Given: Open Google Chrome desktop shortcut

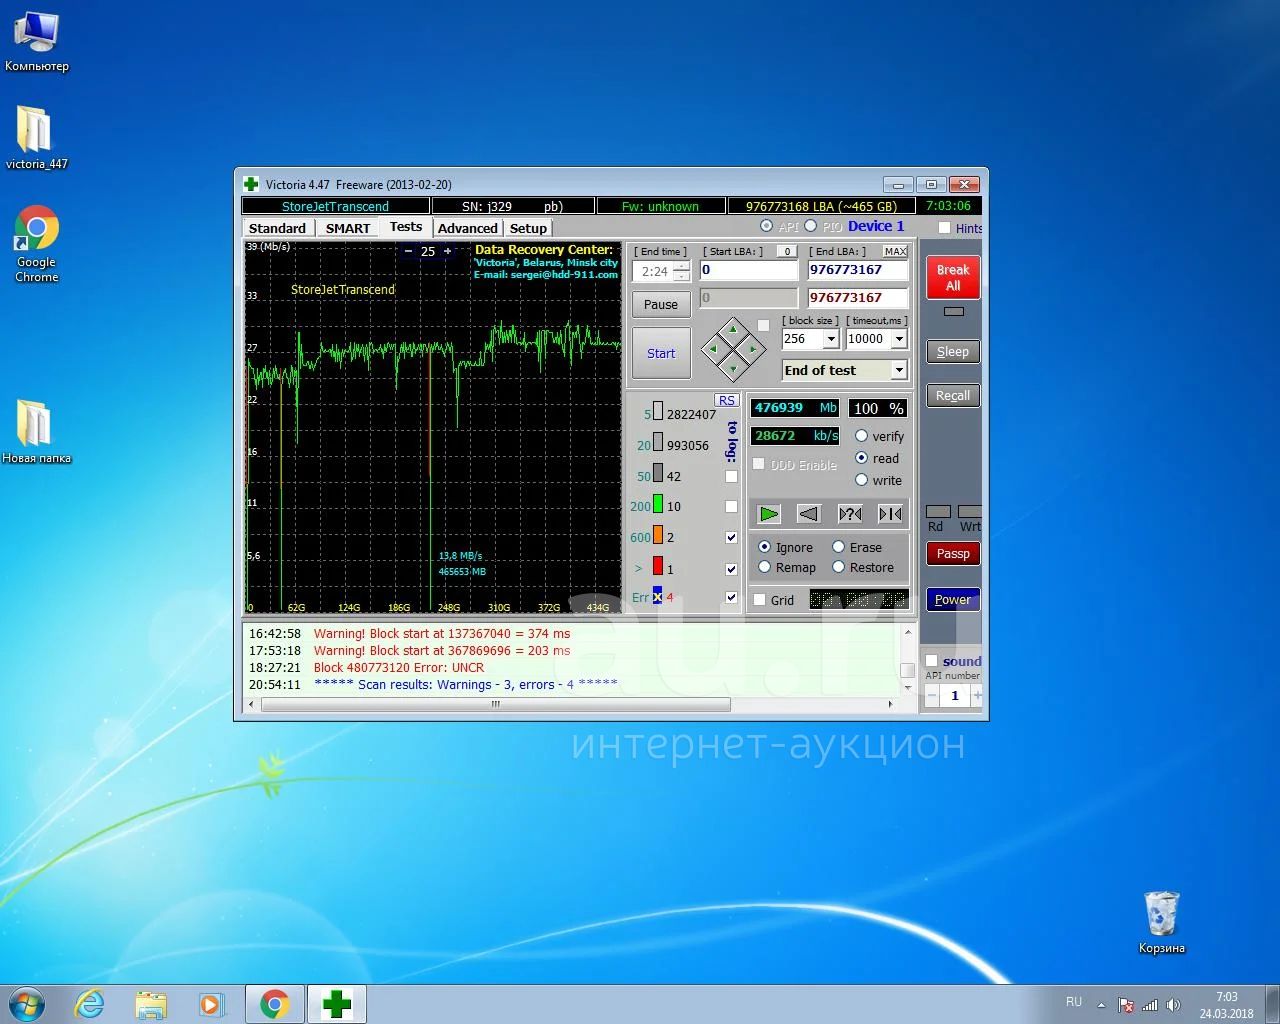Looking at the screenshot, I should click(x=37, y=245).
